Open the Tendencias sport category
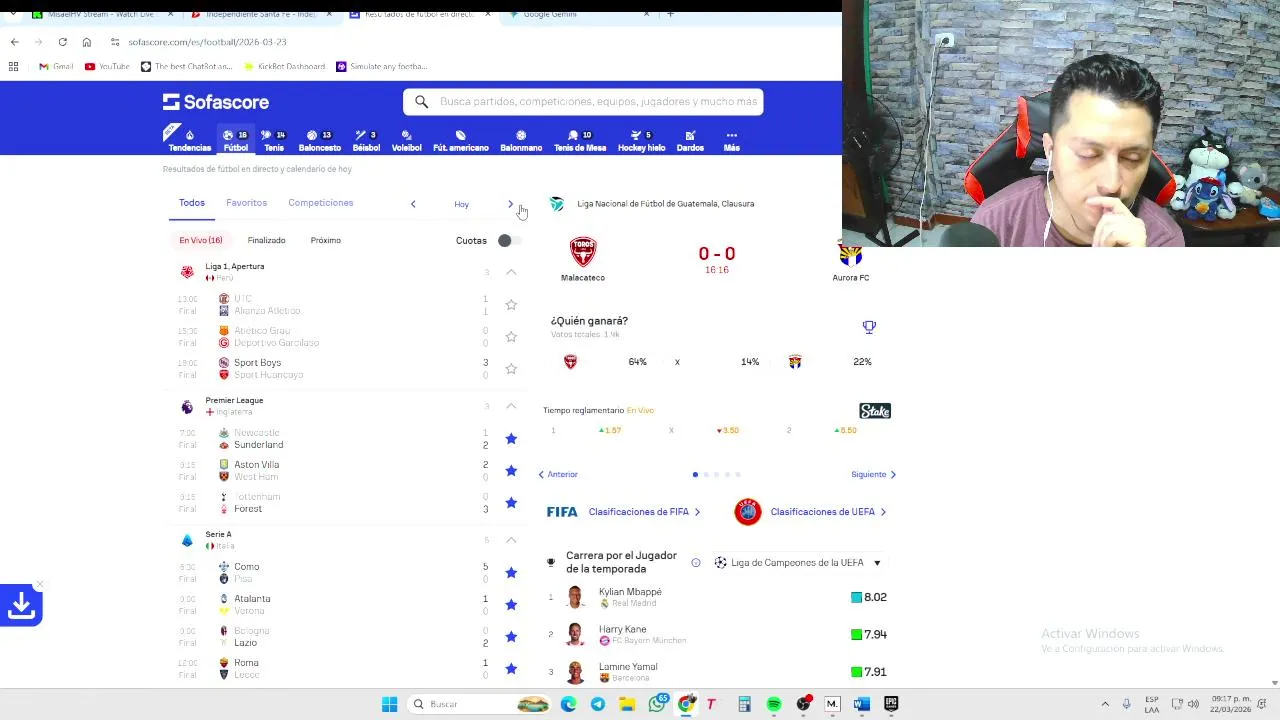This screenshot has height=720, width=1280. pyautogui.click(x=189, y=140)
